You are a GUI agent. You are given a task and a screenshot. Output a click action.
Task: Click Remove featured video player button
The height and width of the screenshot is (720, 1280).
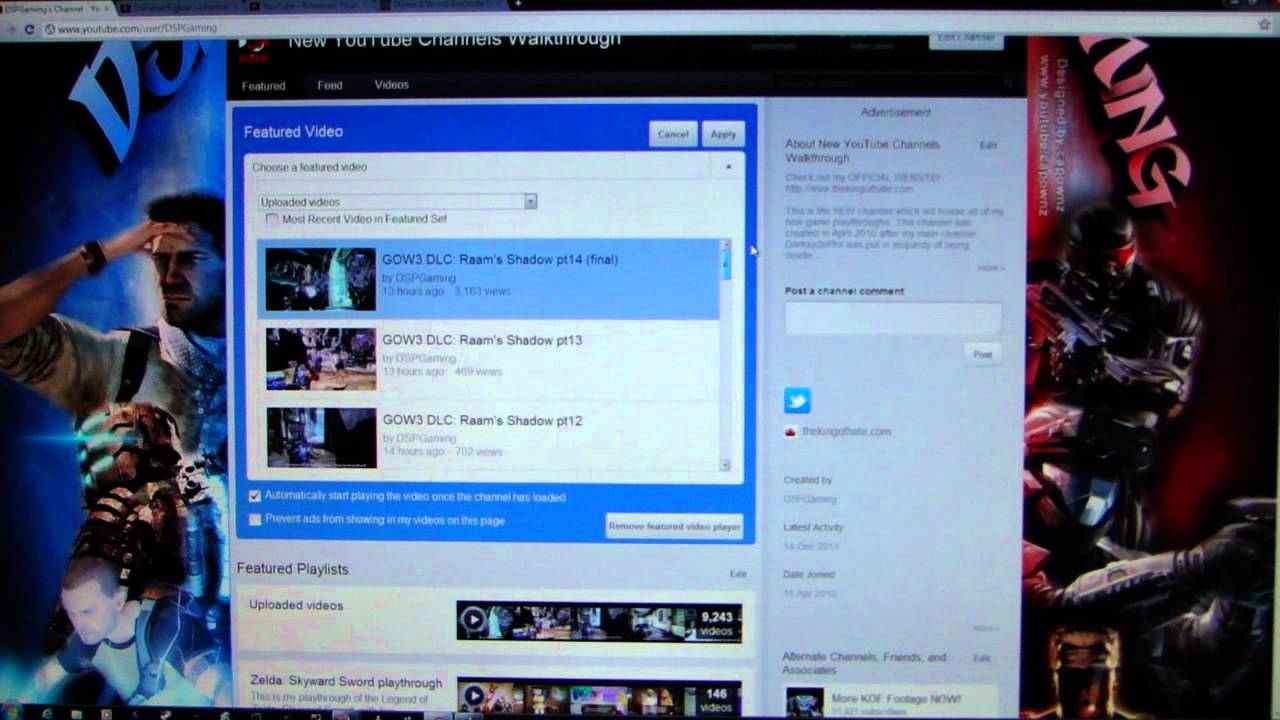674,526
